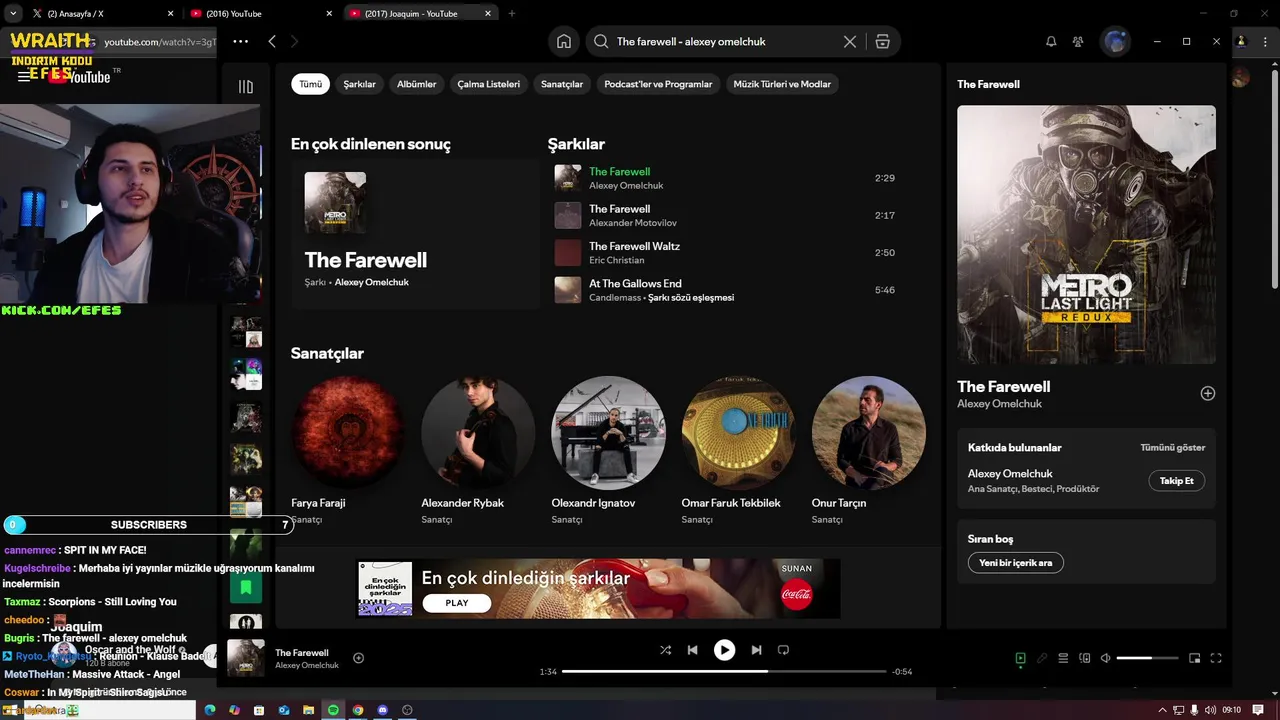This screenshot has height=720, width=1280.
Task: Go back with the left arrow
Action: coord(272,41)
